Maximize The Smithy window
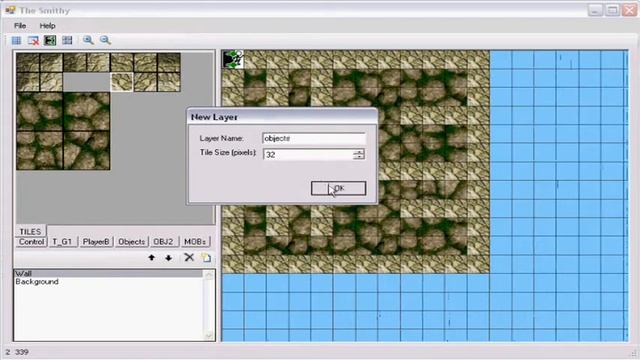Screen dimensions: 640x360 (612, 10)
